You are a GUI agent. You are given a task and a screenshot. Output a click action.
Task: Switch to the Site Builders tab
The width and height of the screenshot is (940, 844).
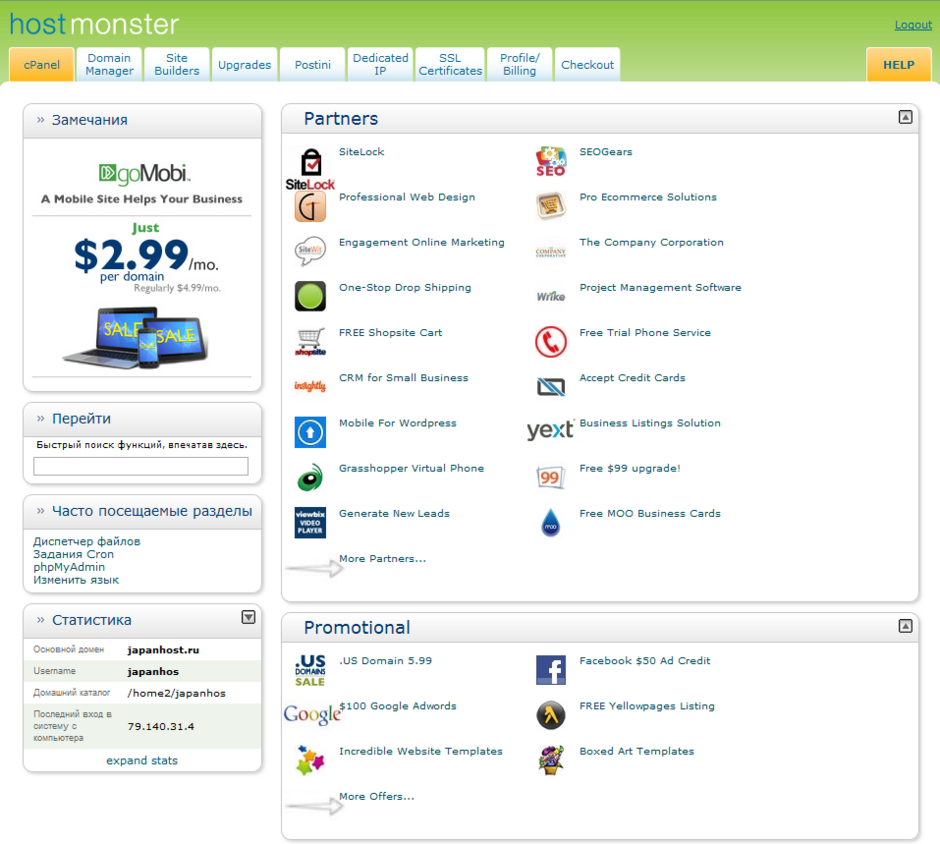coord(177,65)
